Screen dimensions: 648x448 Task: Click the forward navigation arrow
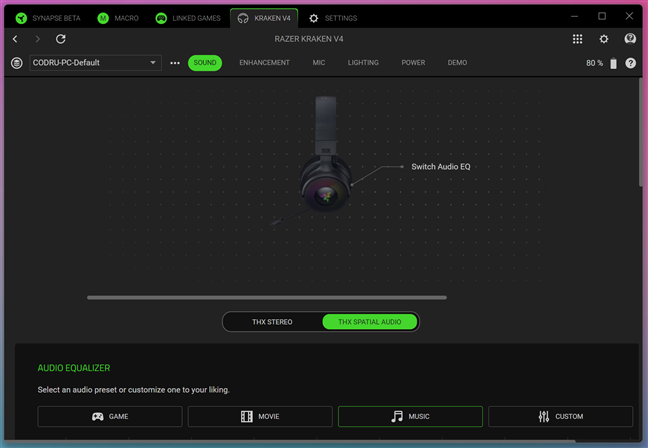(38, 39)
